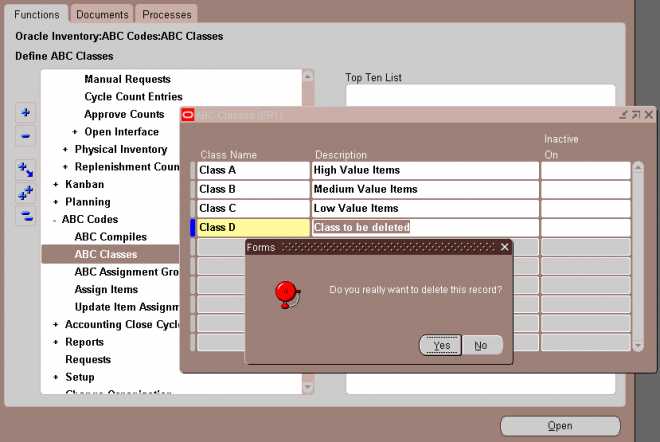Click ABC Classes scrollbar up arrow
Viewport: 660px width, 442px height.
pos(638,168)
